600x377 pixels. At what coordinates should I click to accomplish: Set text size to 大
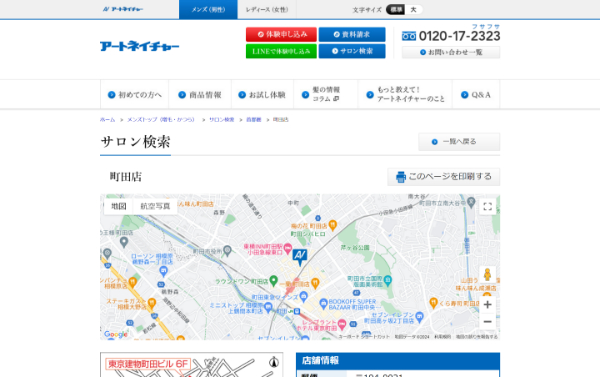[413, 10]
